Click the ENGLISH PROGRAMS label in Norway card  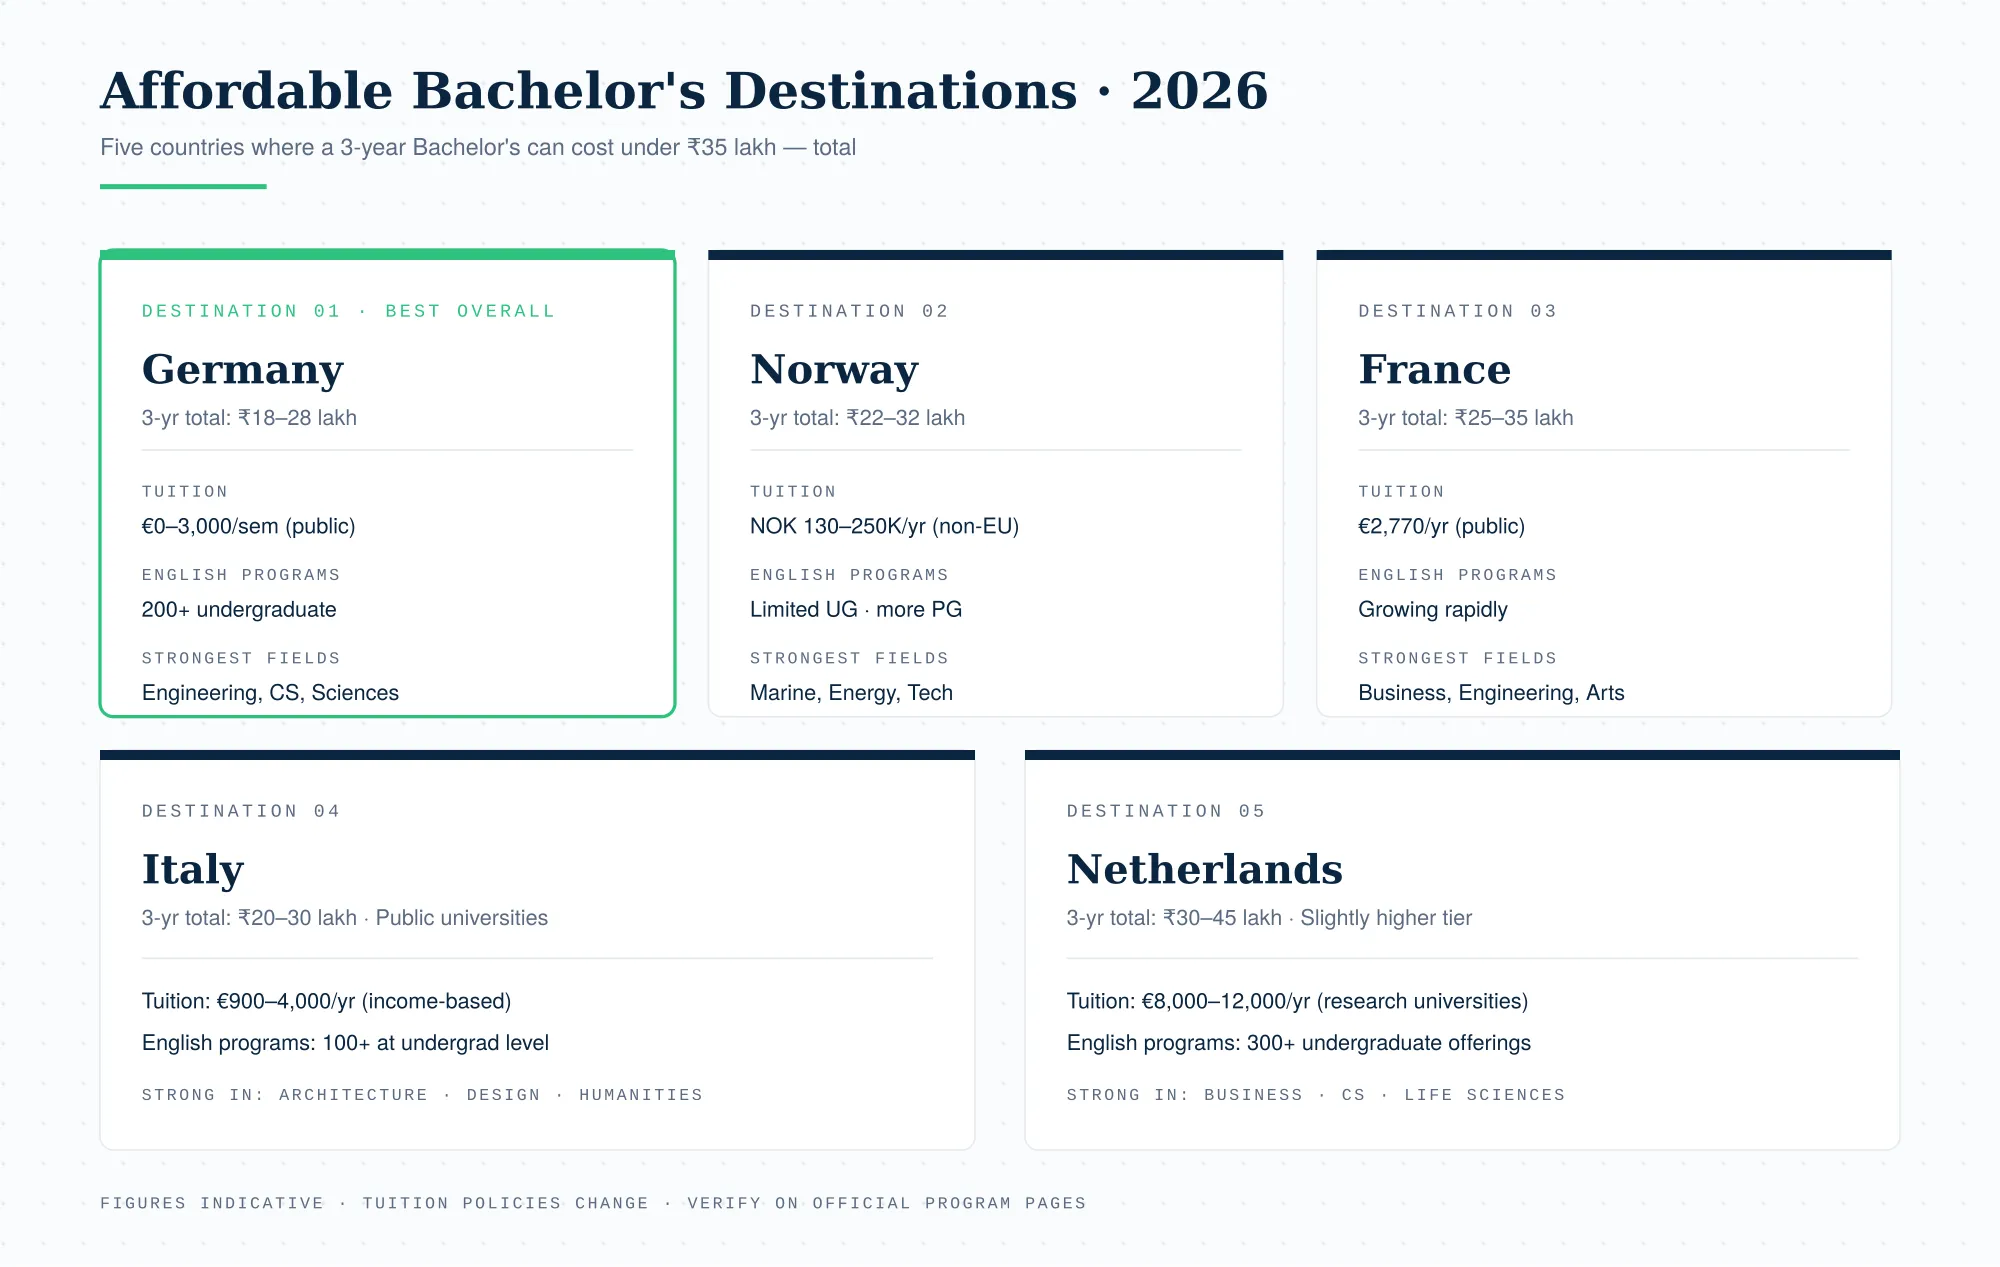tap(849, 575)
